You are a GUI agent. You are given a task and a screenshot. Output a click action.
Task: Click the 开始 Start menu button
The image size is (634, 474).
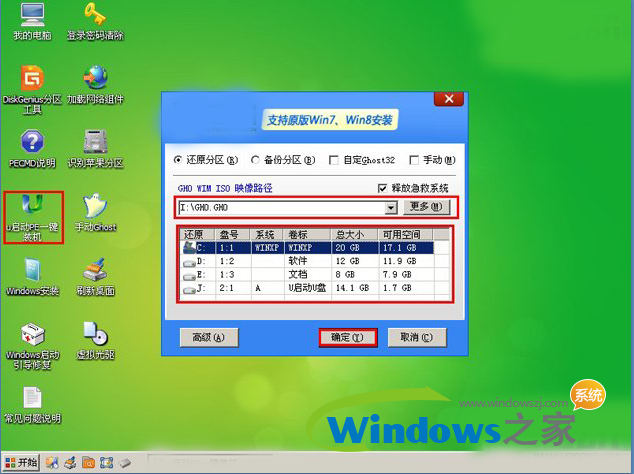tap(21, 462)
